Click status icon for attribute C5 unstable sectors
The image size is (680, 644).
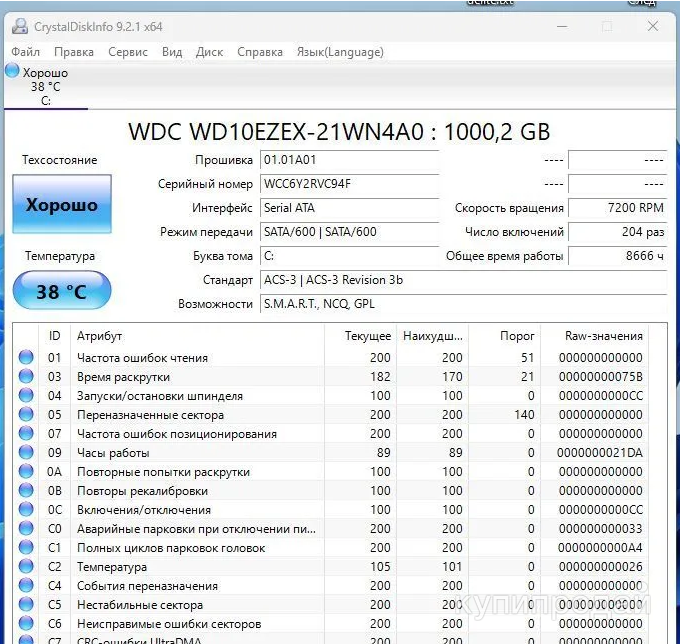pos(26,605)
